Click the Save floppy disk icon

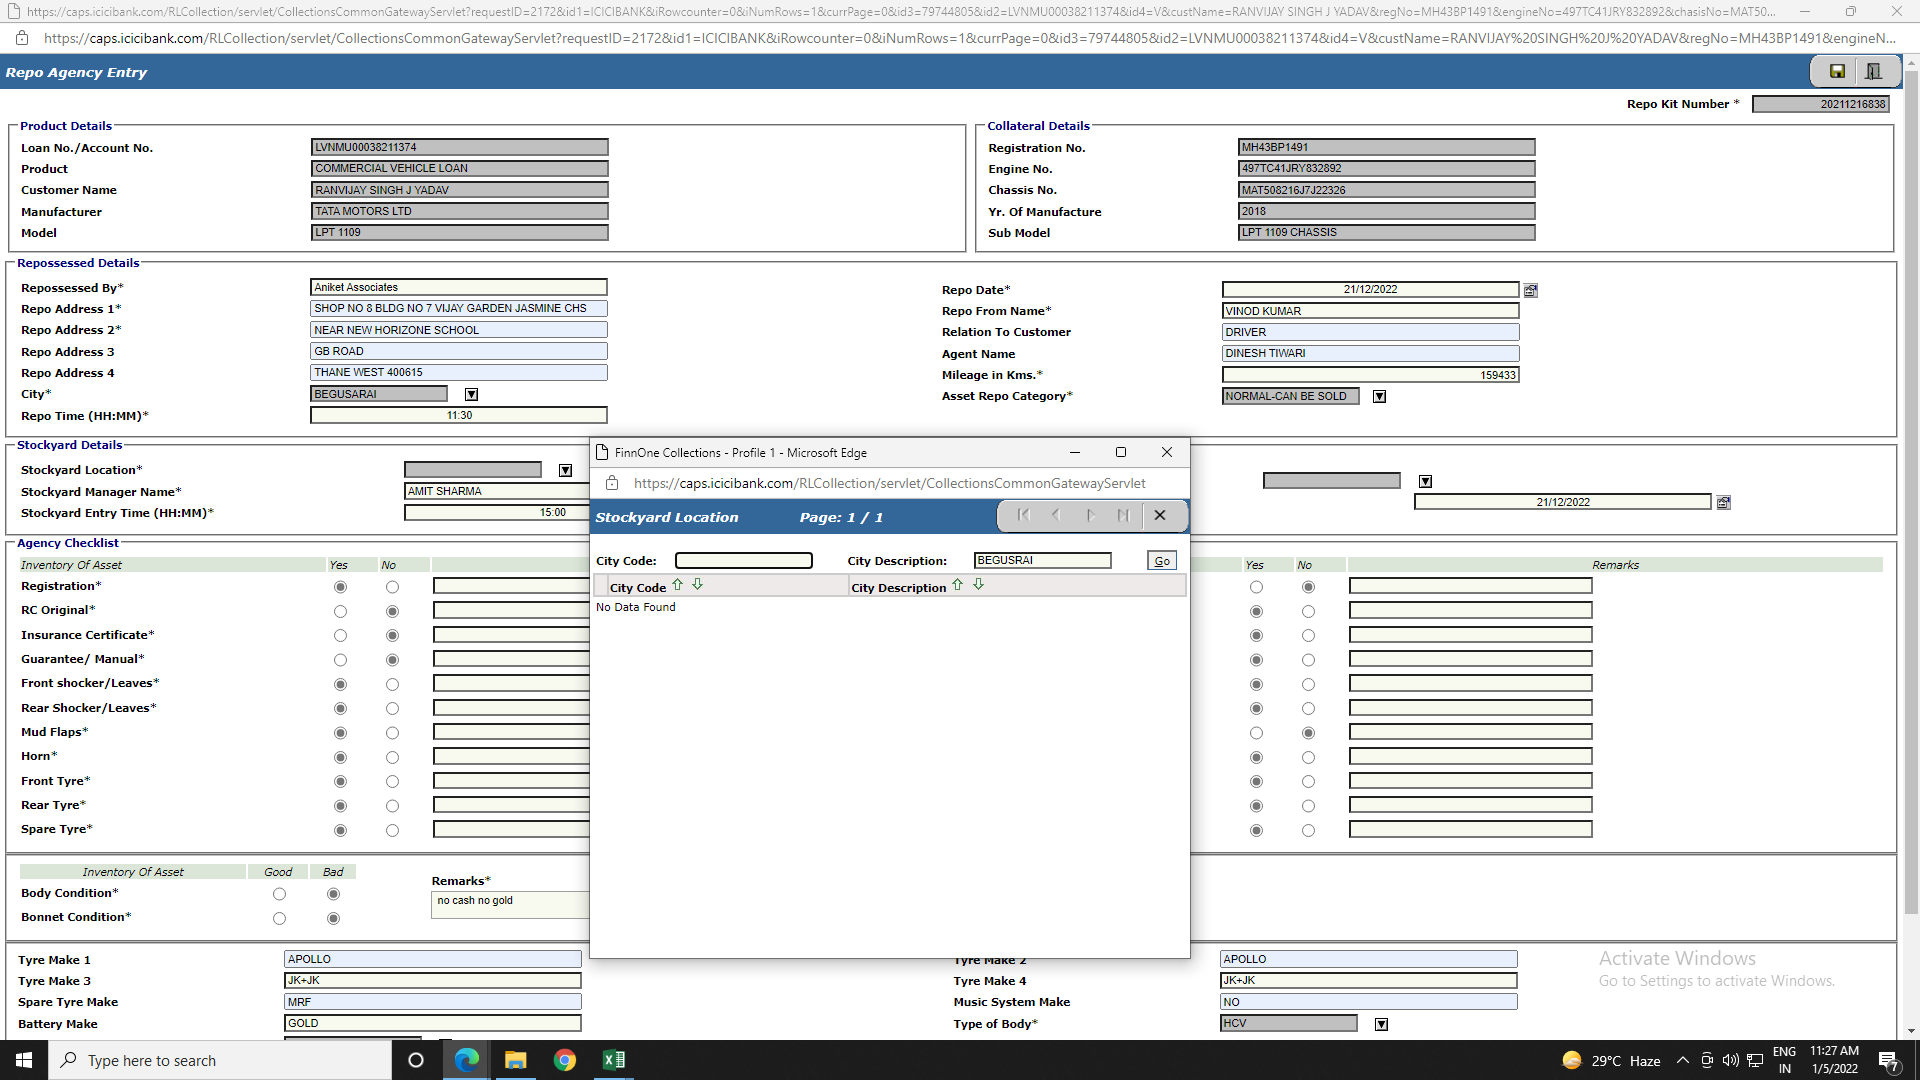[1837, 71]
